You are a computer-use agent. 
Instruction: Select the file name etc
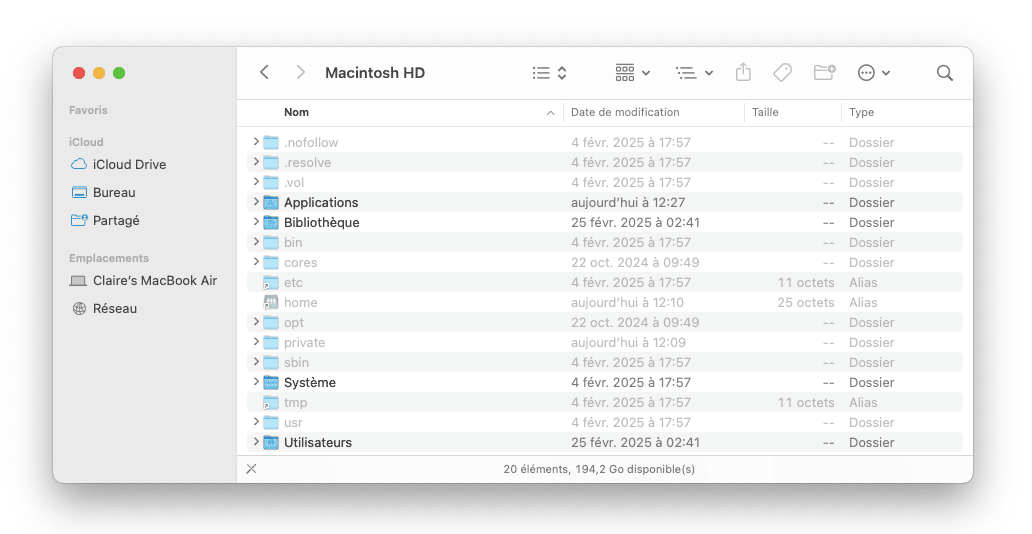[294, 282]
